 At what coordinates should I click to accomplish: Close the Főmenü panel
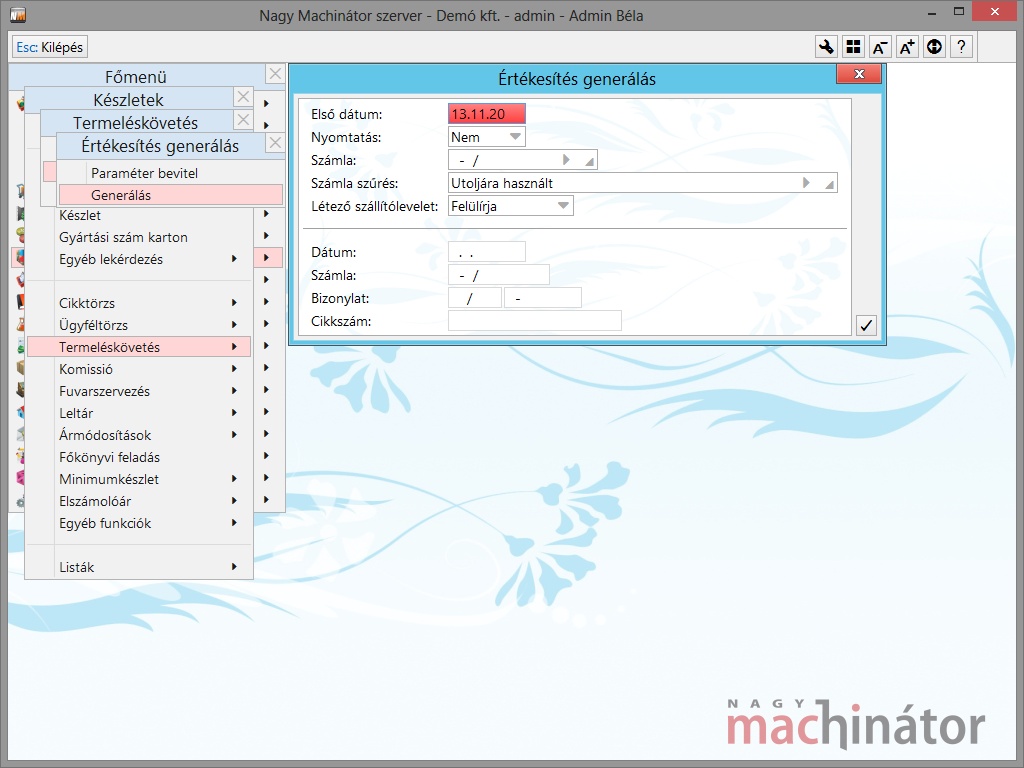pos(276,74)
